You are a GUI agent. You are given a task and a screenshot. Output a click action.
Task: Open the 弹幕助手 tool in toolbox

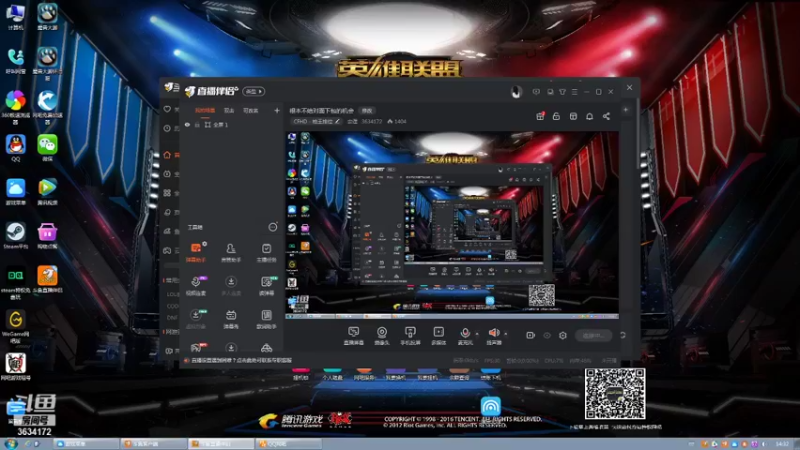(x=196, y=252)
